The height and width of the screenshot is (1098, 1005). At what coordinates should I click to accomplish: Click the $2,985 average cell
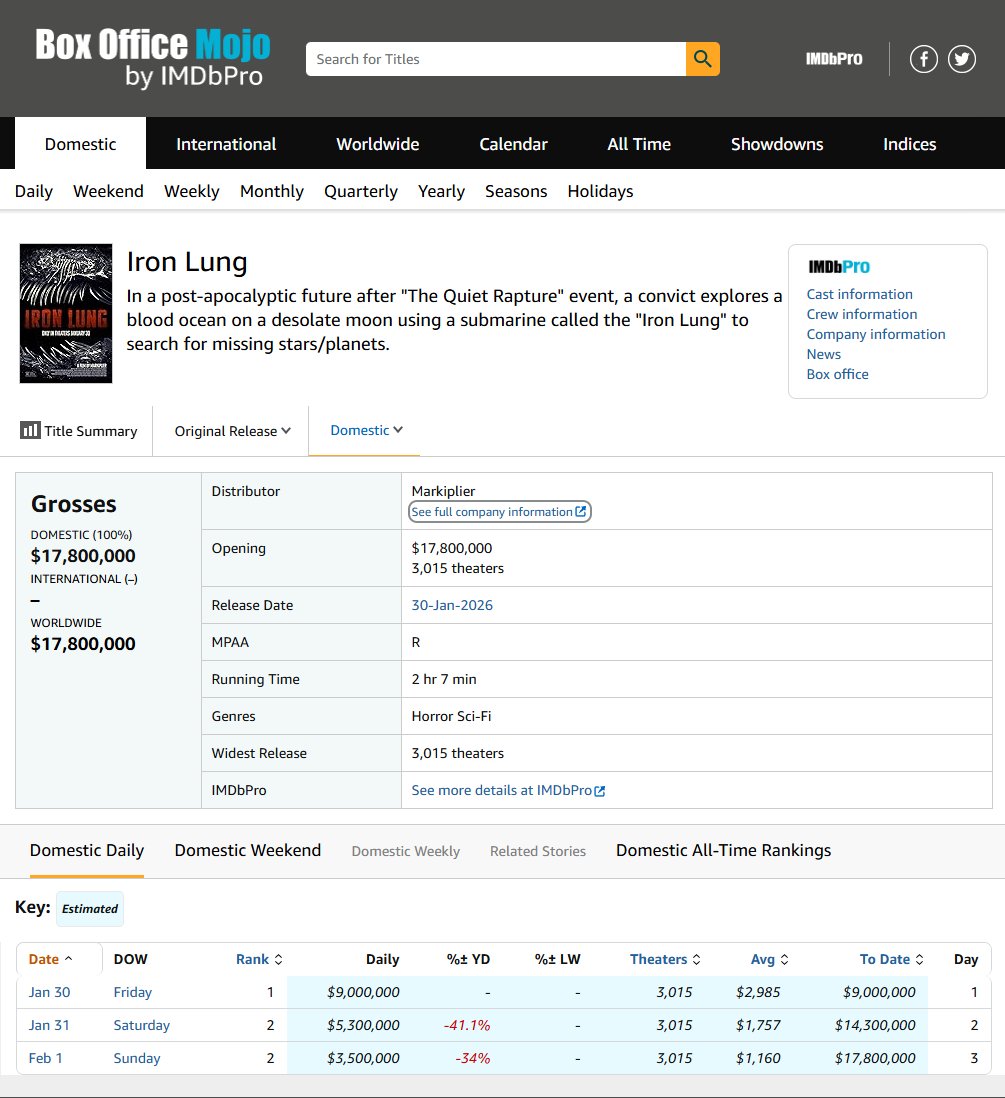pos(758,992)
